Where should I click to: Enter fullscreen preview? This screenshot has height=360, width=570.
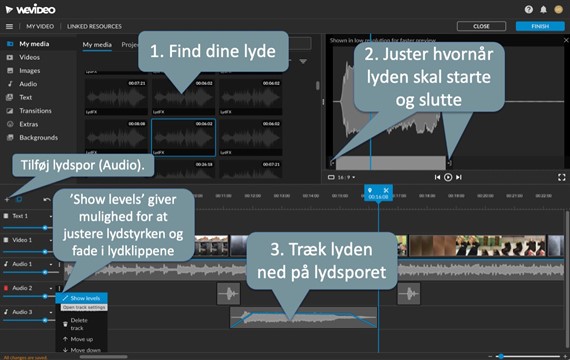point(562,177)
